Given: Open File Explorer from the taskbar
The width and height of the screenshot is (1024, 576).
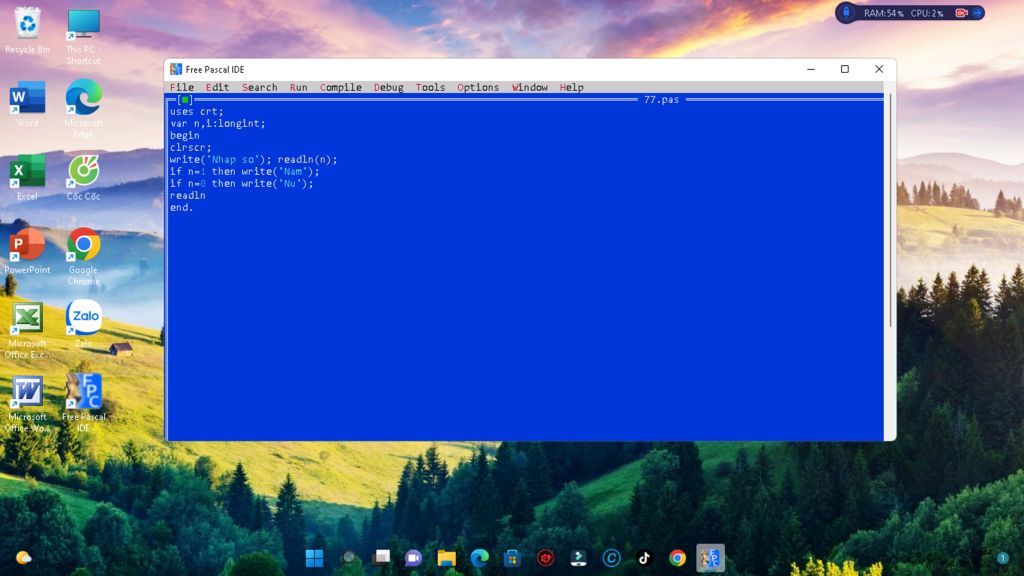Looking at the screenshot, I should (x=447, y=558).
